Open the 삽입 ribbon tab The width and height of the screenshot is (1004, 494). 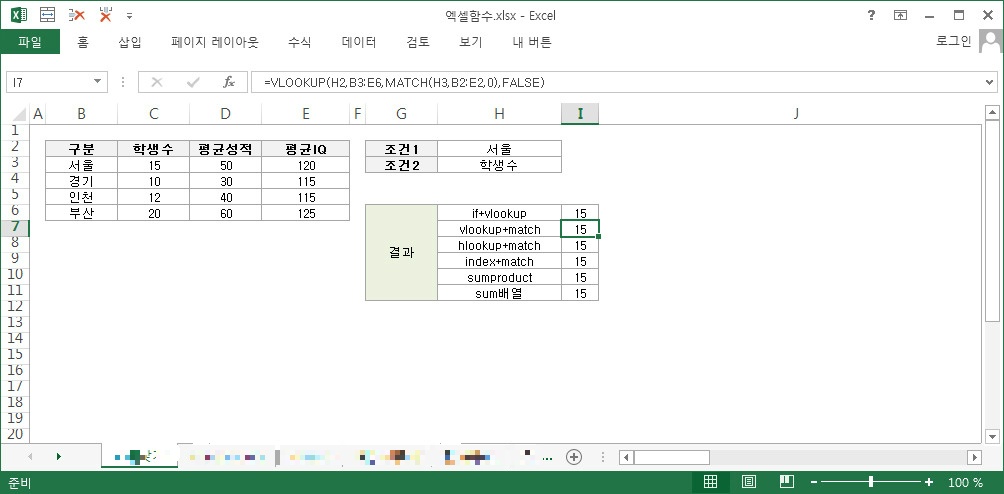coord(130,42)
